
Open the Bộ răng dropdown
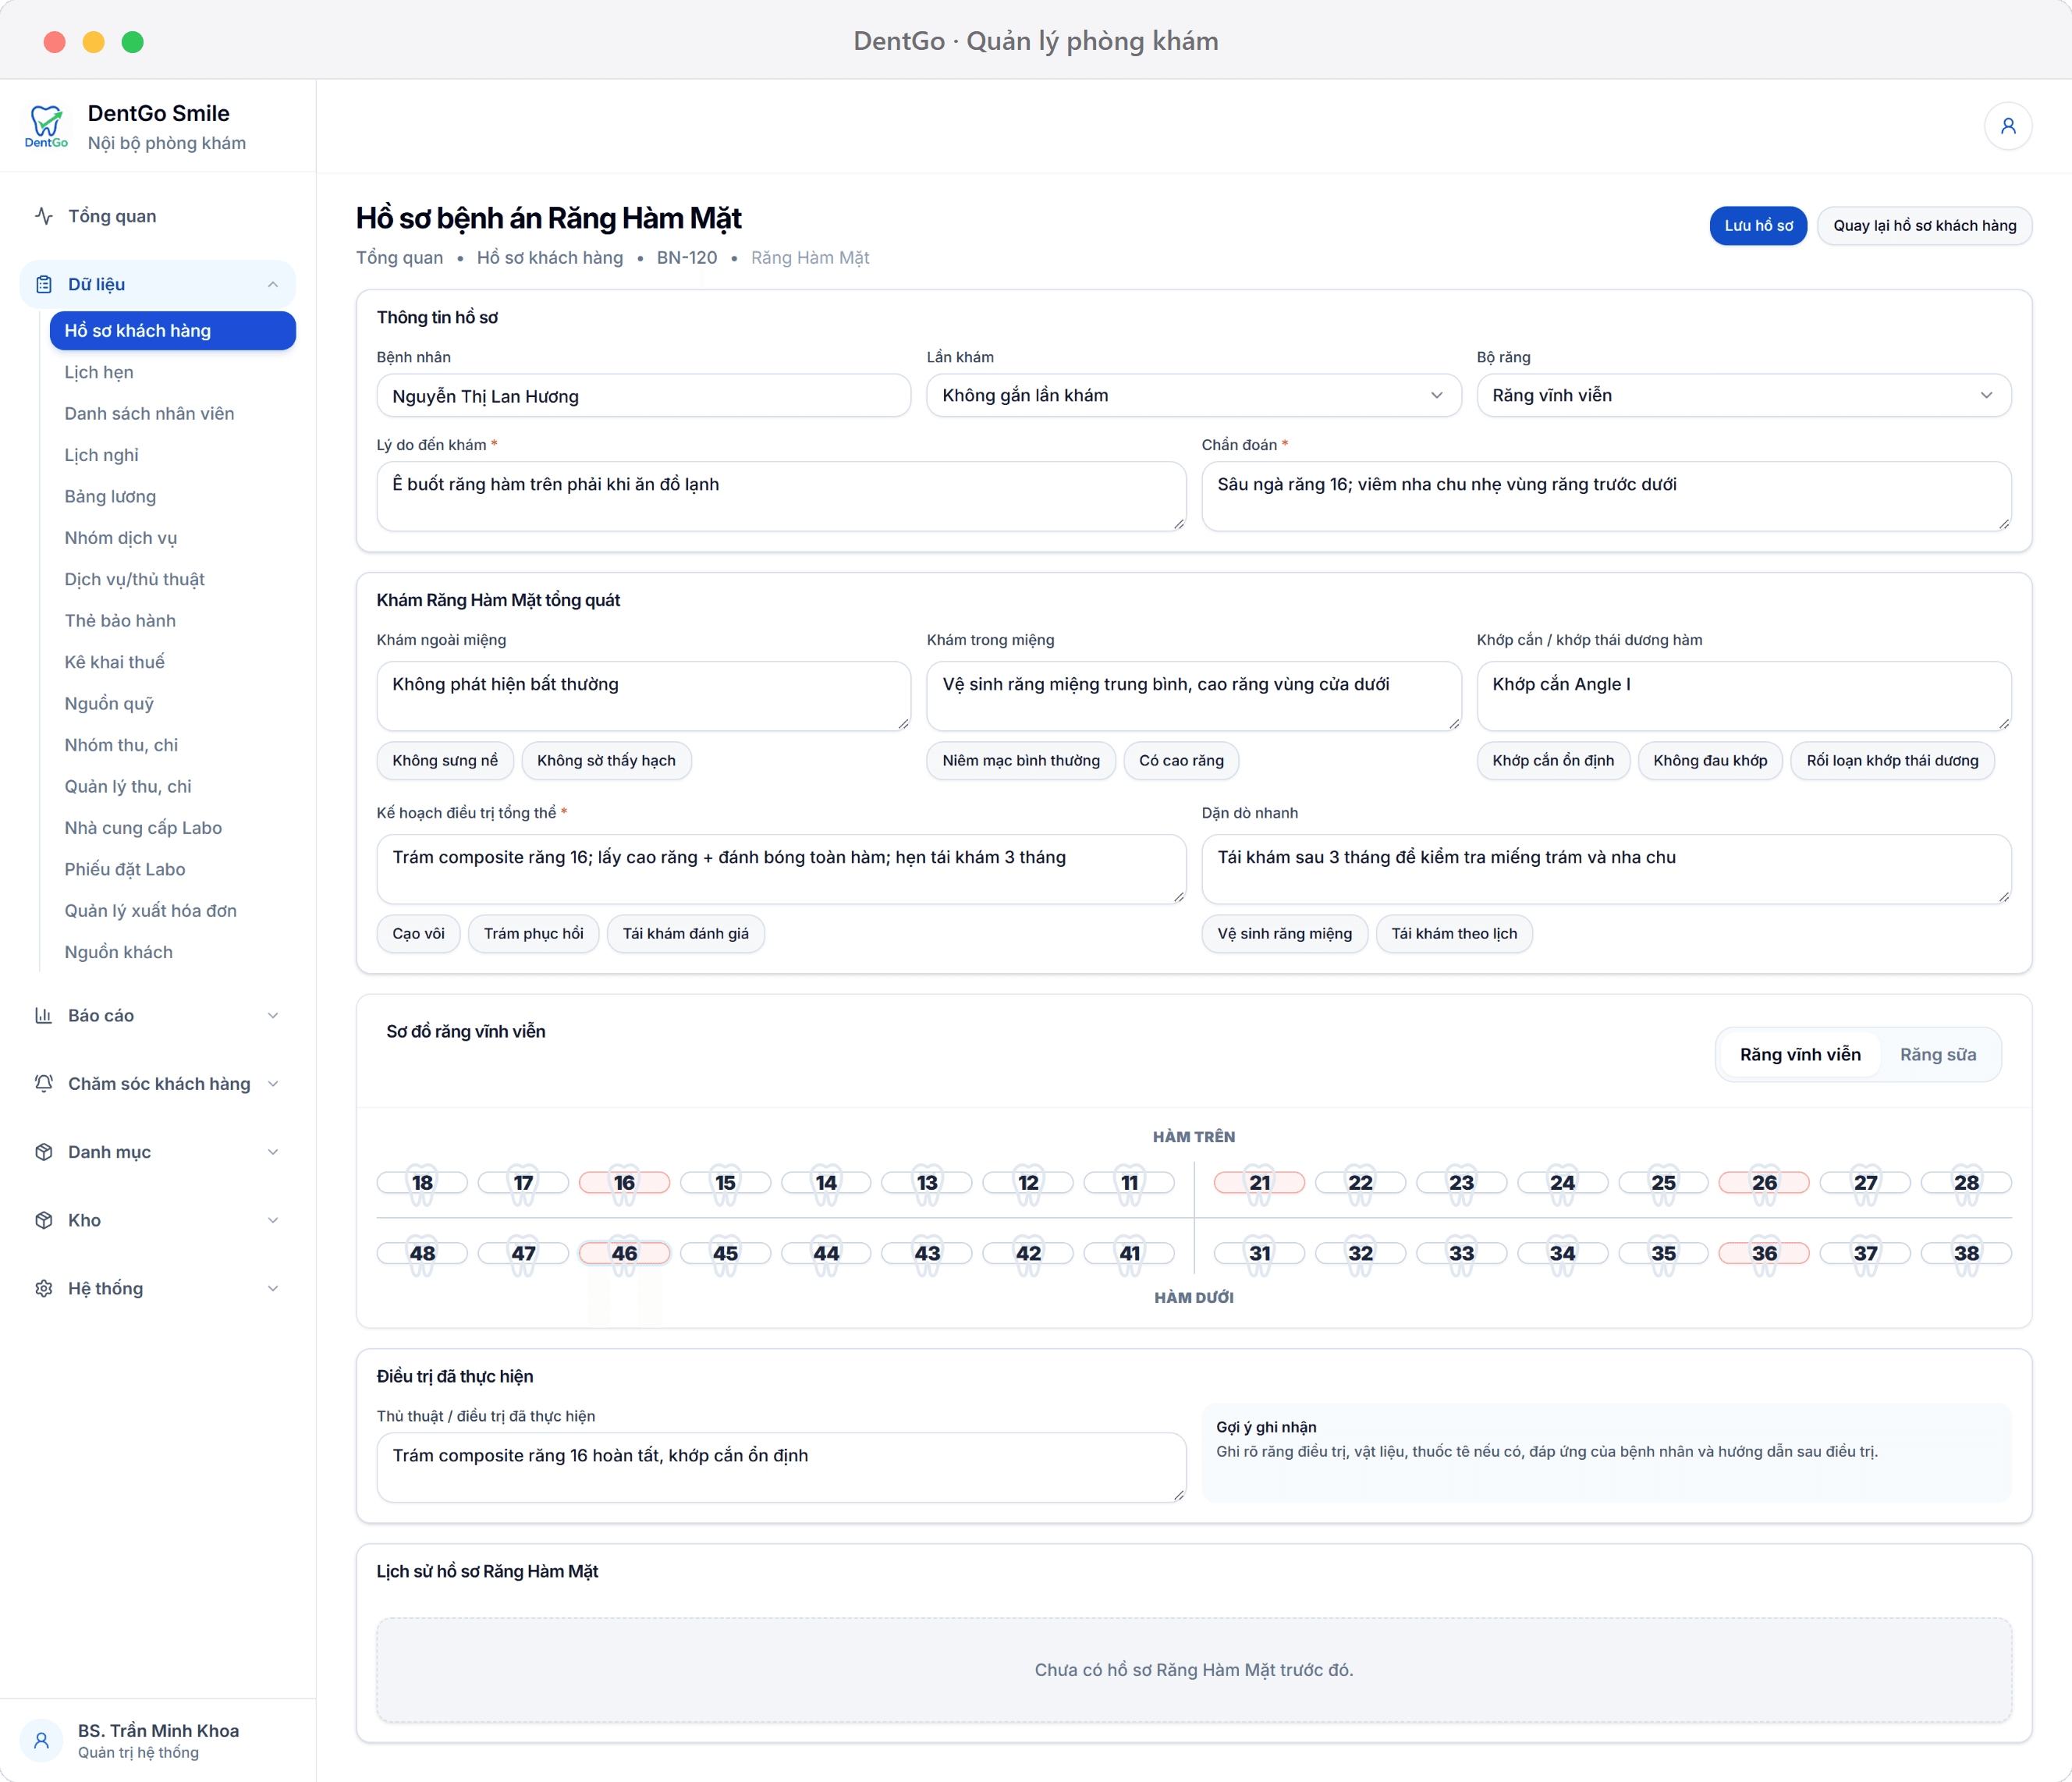coord(1743,396)
